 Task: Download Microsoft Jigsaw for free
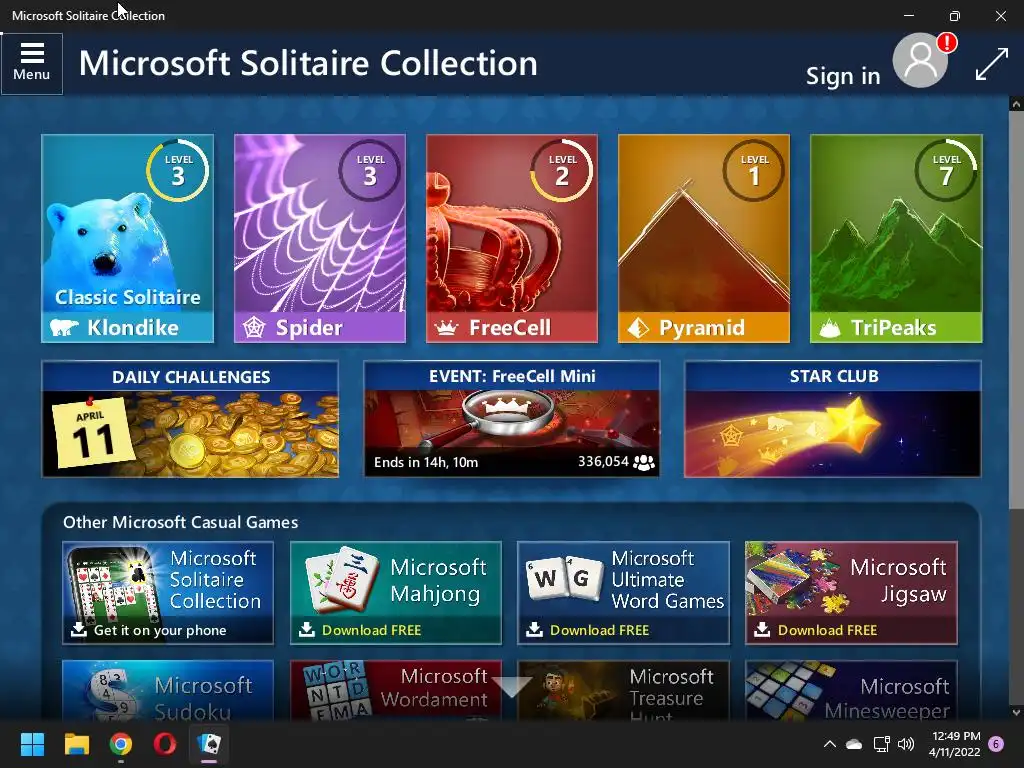852,593
